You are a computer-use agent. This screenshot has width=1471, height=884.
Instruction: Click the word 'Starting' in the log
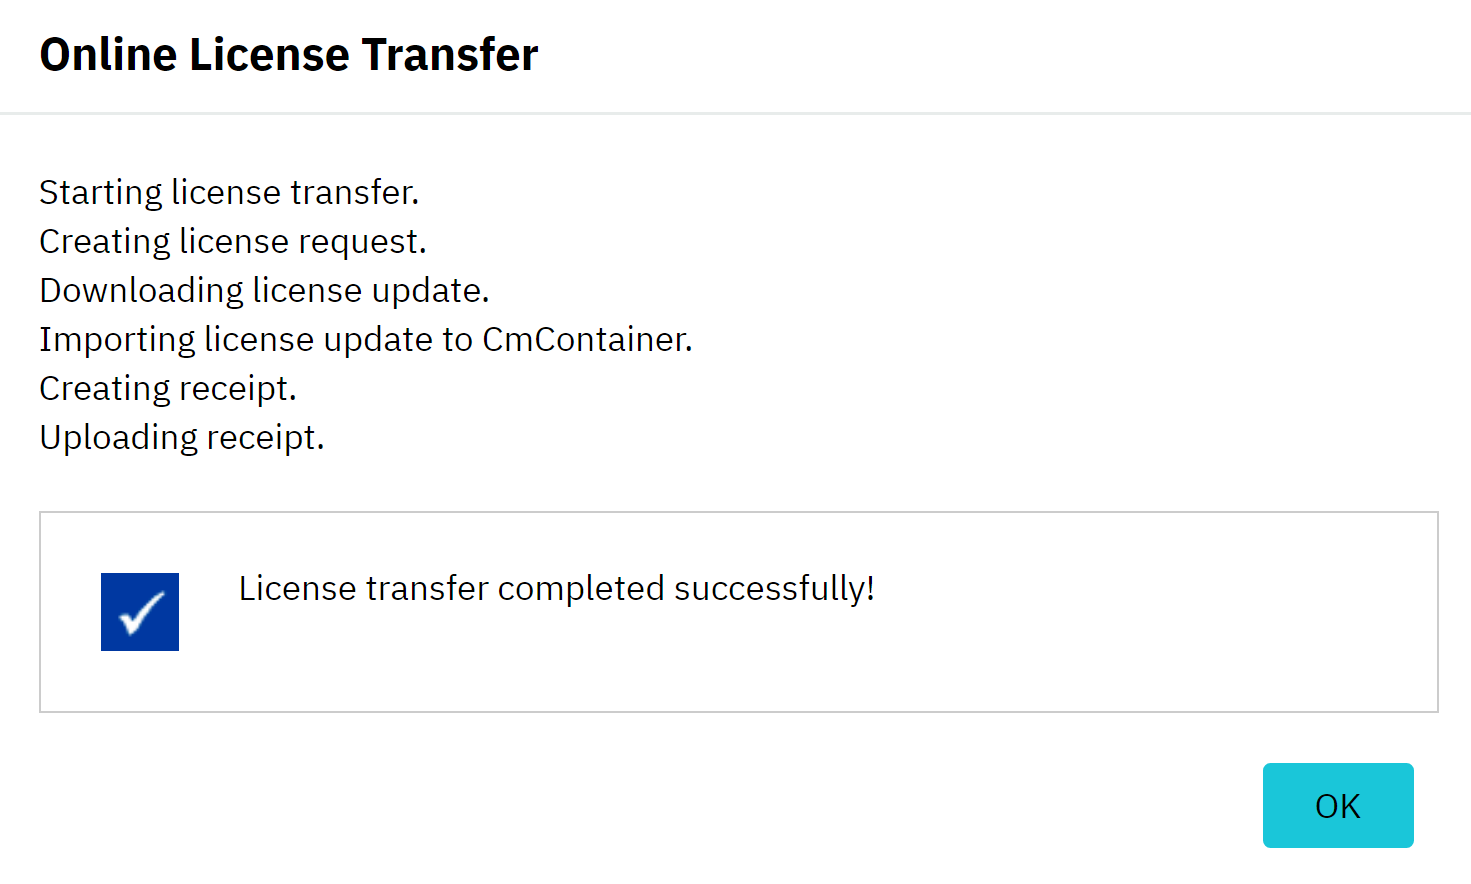point(100,192)
